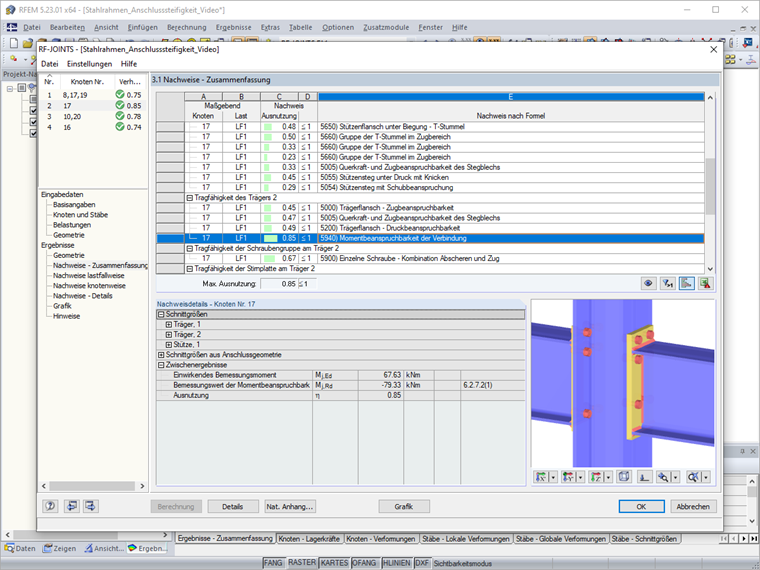Toggle OFANG in status bar
Screen dimensions: 760x570
pos(364,563)
